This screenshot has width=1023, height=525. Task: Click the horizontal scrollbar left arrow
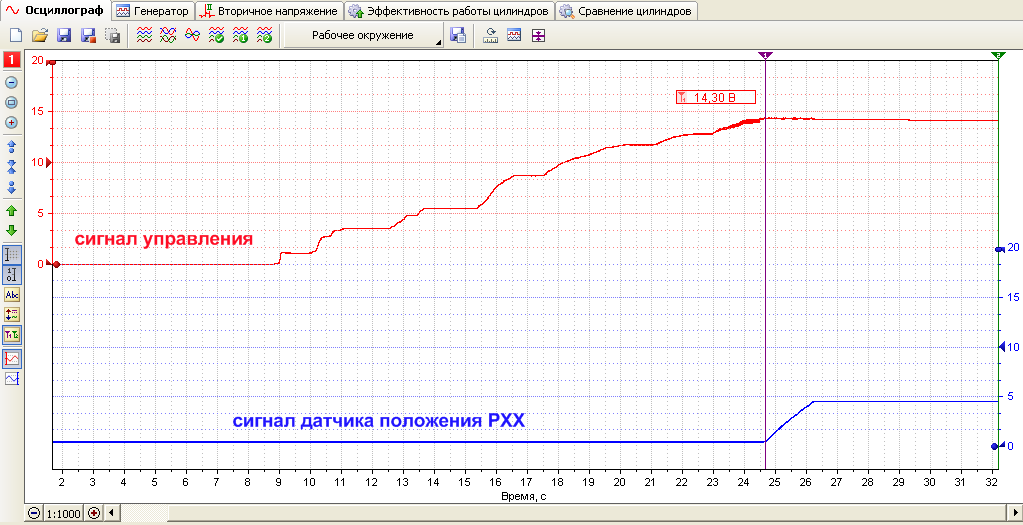(110, 513)
